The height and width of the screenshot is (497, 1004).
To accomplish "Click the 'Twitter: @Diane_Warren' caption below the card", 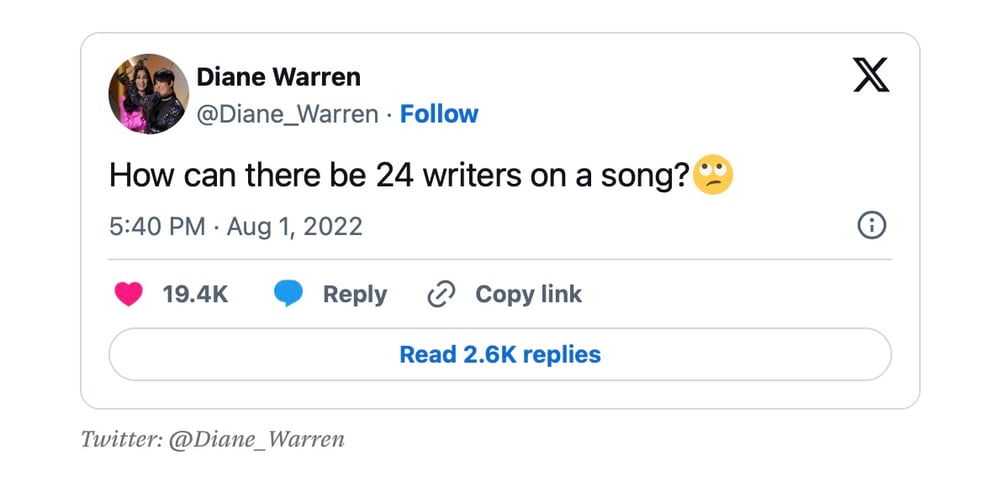I will coord(212,439).
